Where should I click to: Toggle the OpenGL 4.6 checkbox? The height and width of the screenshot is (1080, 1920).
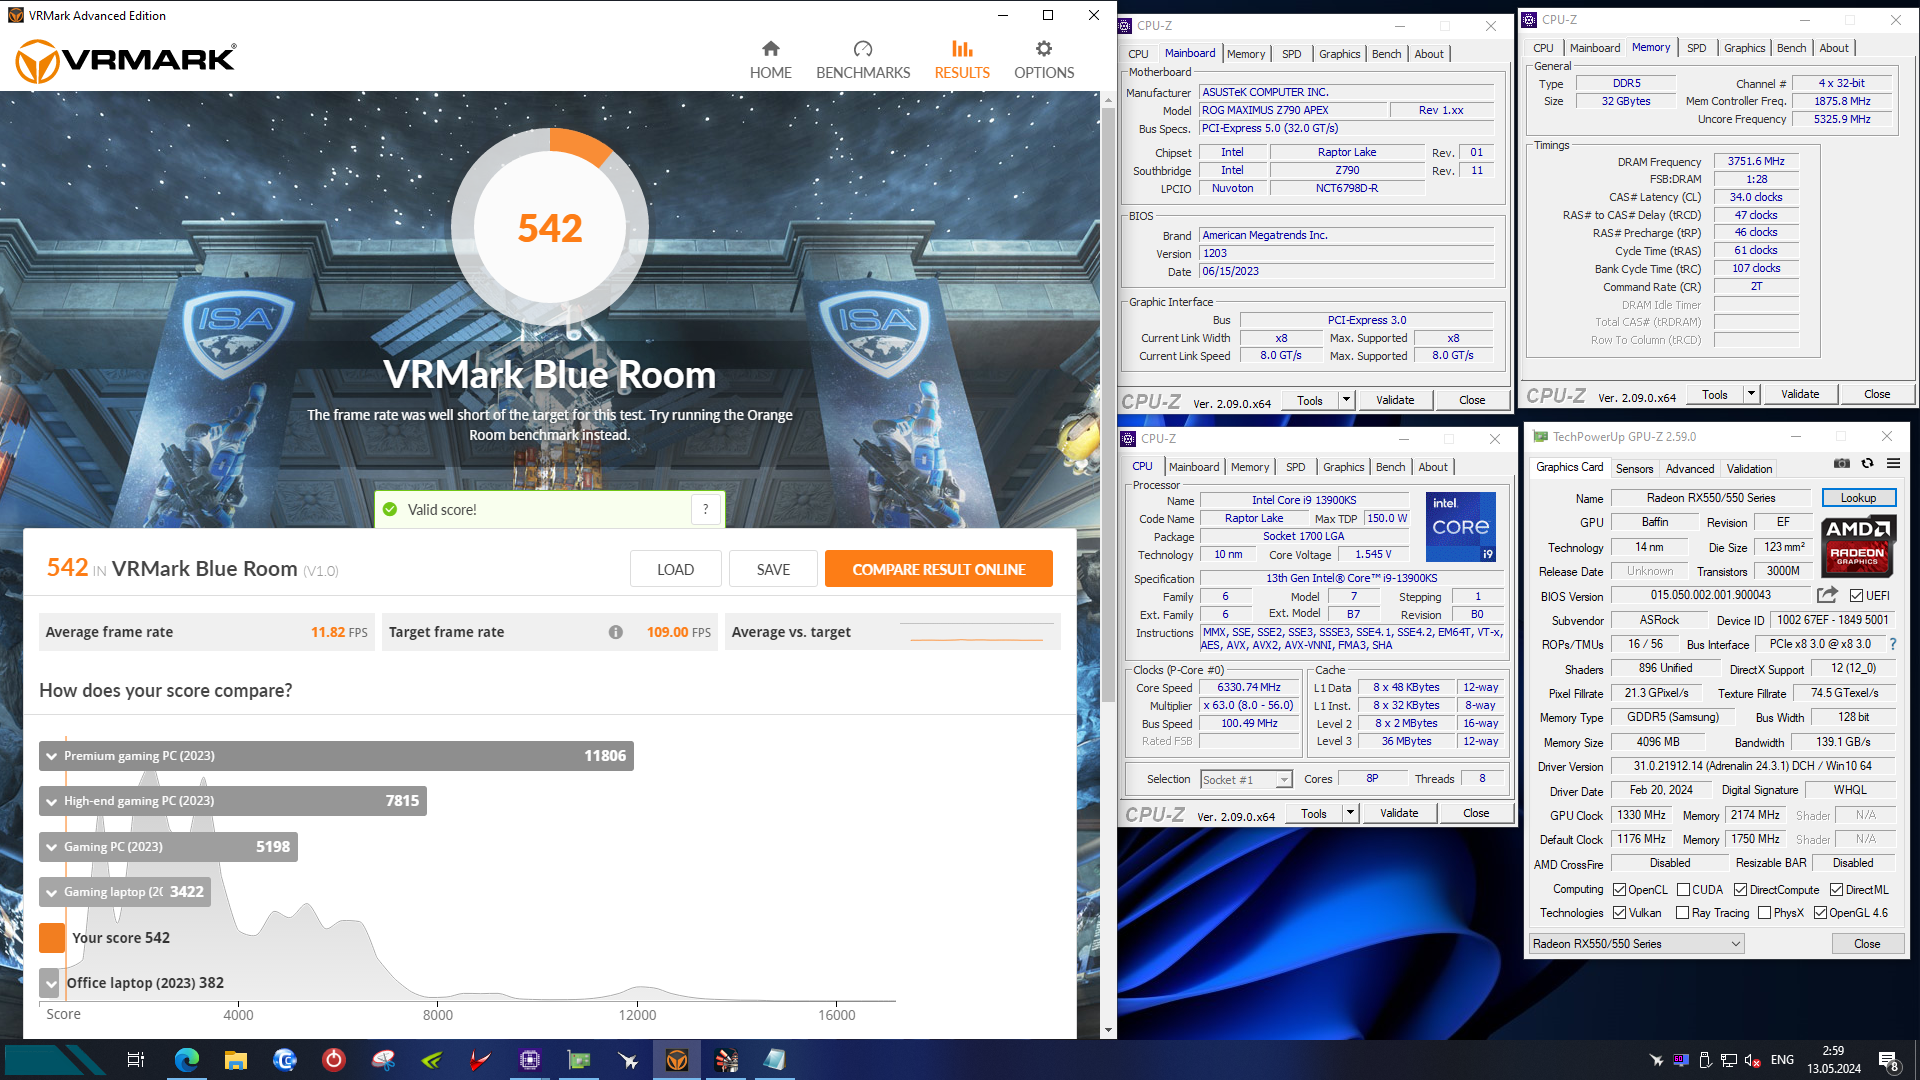[1820, 913]
